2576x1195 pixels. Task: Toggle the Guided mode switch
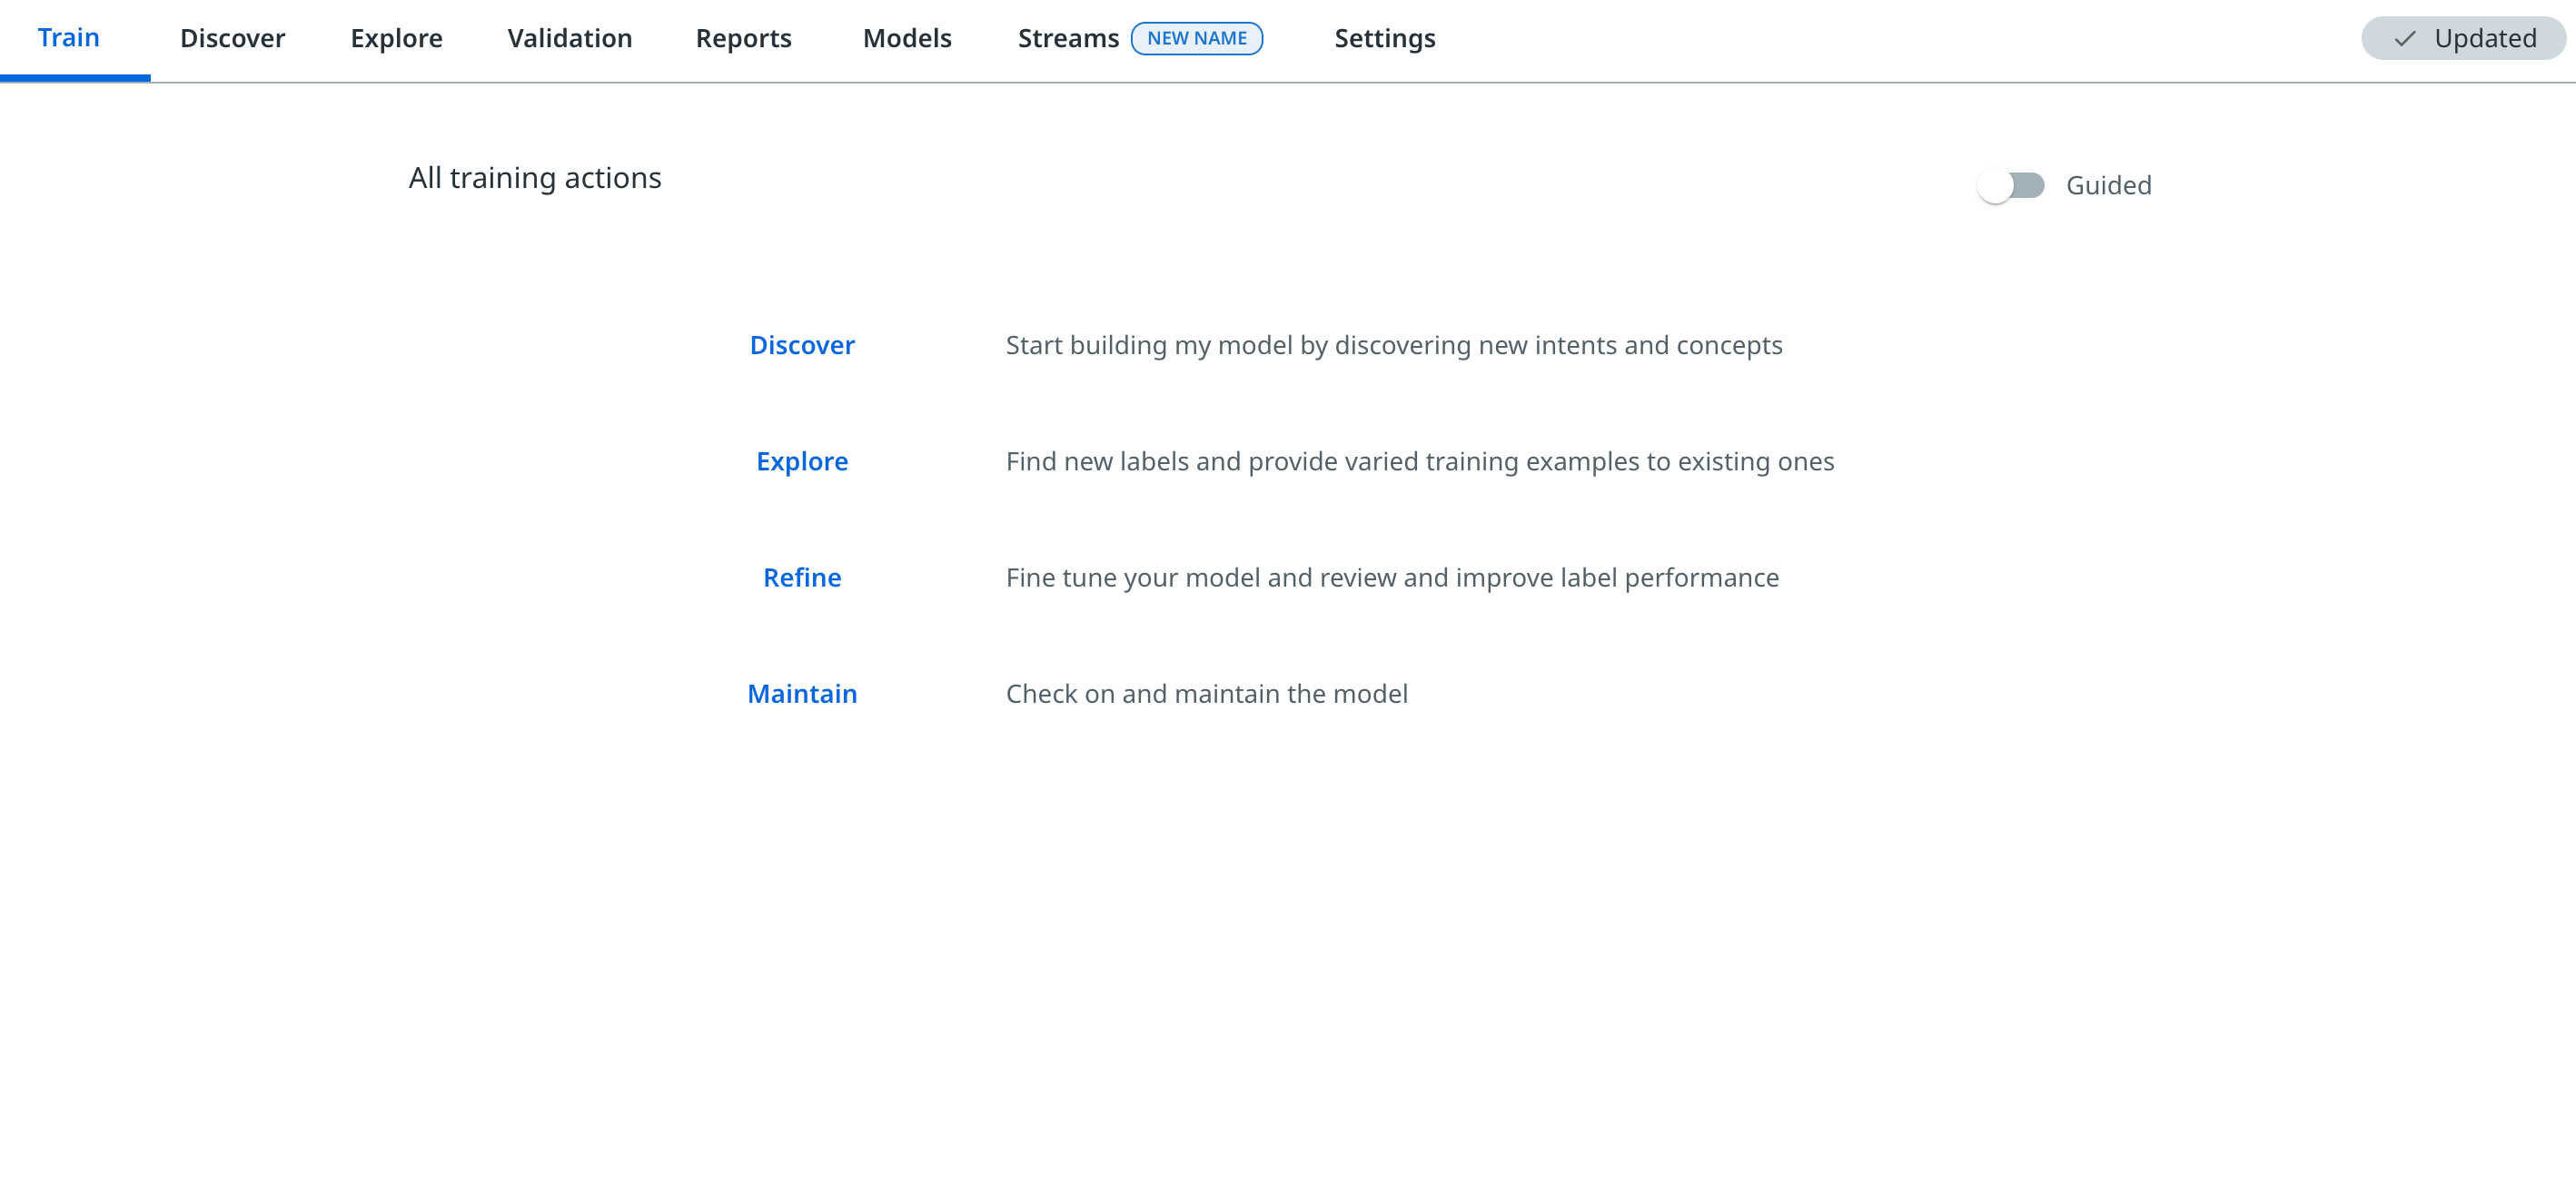[x=2011, y=186]
